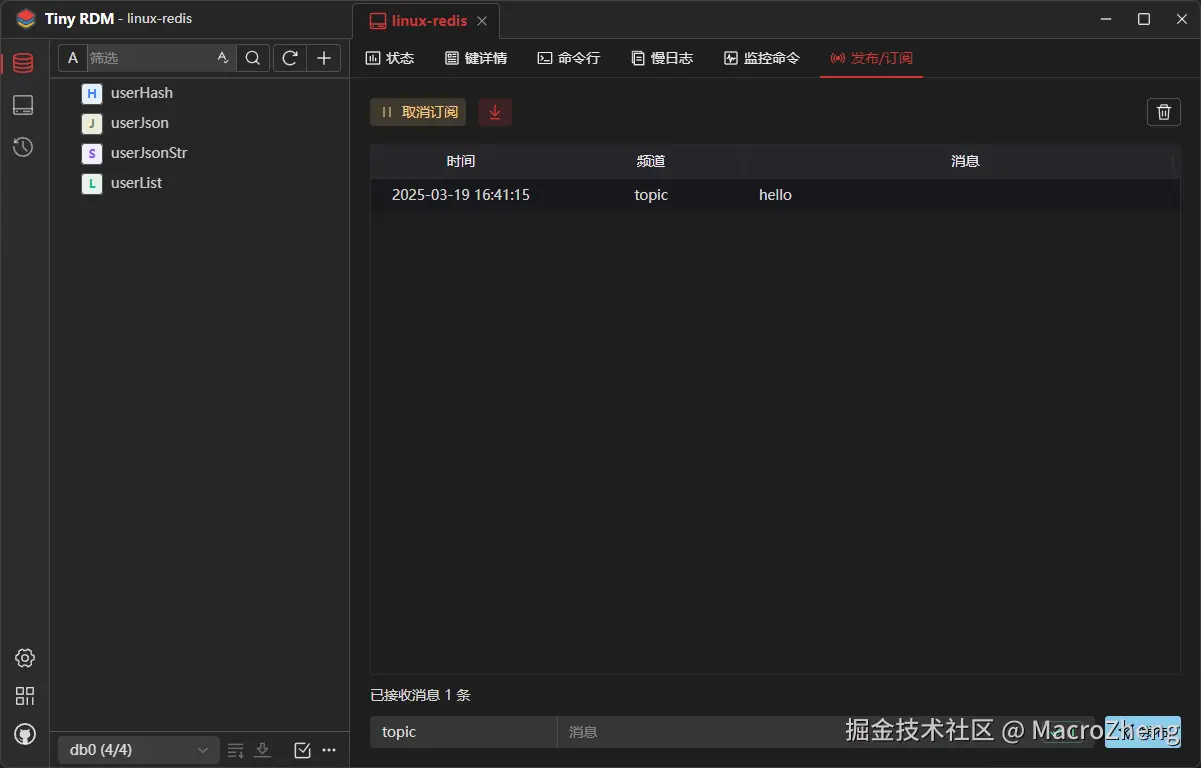Screen dimensions: 1201x768
Task: Click the search magnifier icon
Action: (253, 58)
